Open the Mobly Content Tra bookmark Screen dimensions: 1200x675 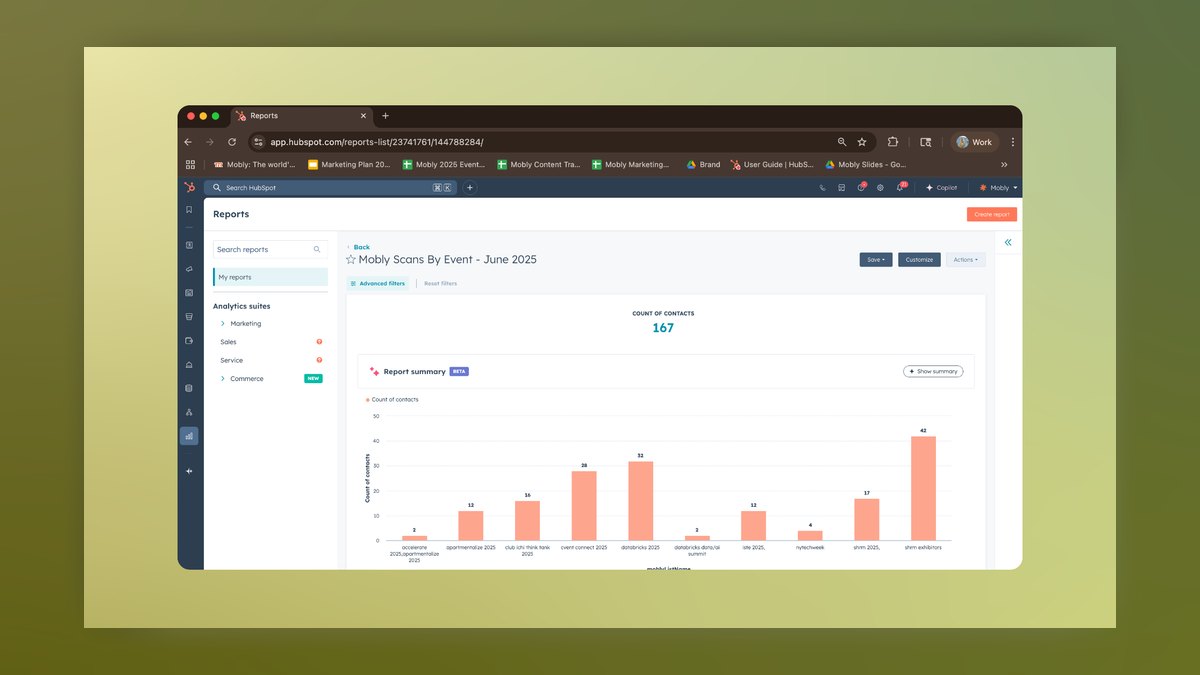538,165
